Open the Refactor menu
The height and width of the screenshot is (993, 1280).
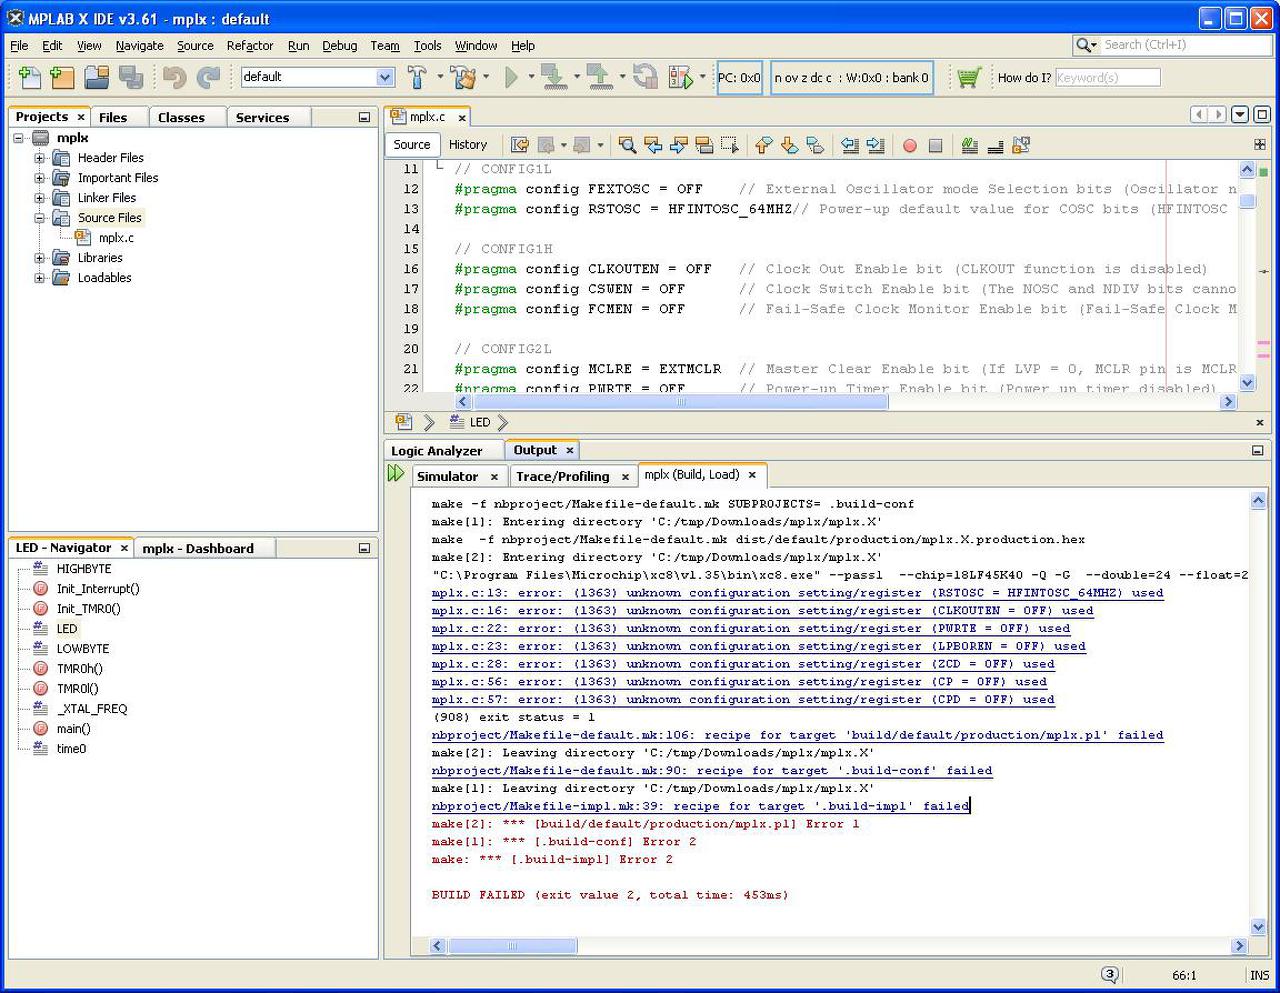coord(250,45)
